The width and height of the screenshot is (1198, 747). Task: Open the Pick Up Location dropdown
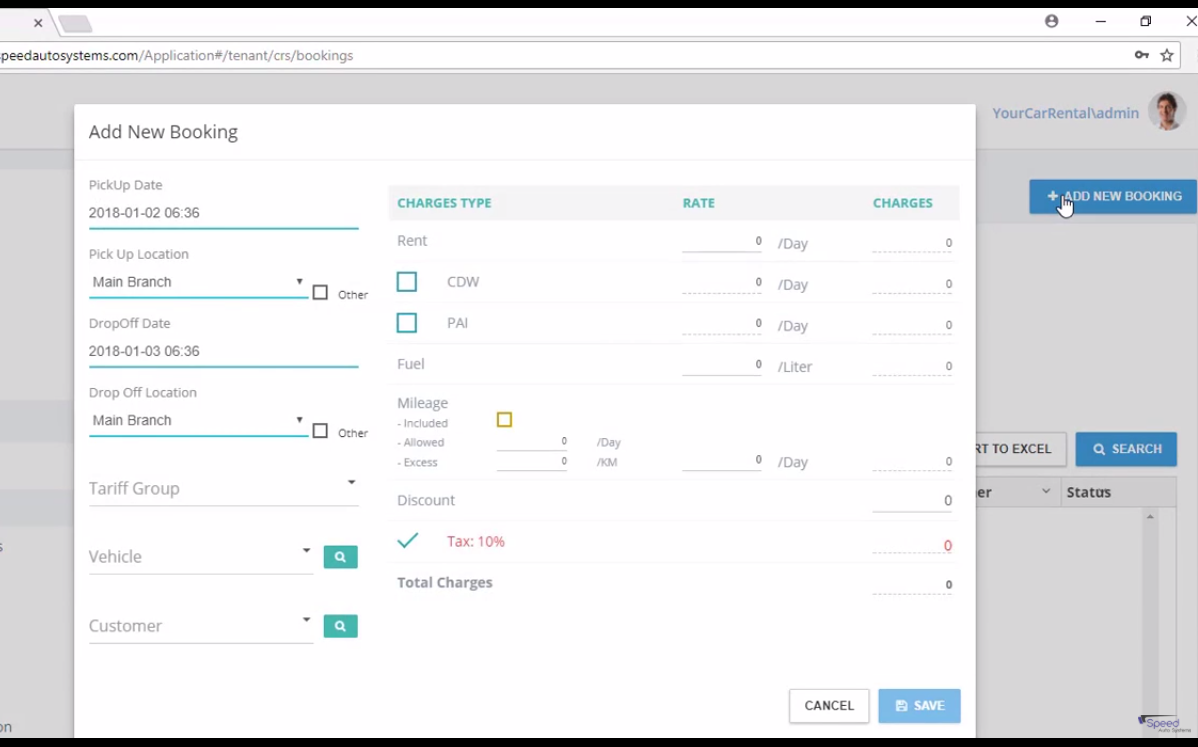click(x=298, y=281)
